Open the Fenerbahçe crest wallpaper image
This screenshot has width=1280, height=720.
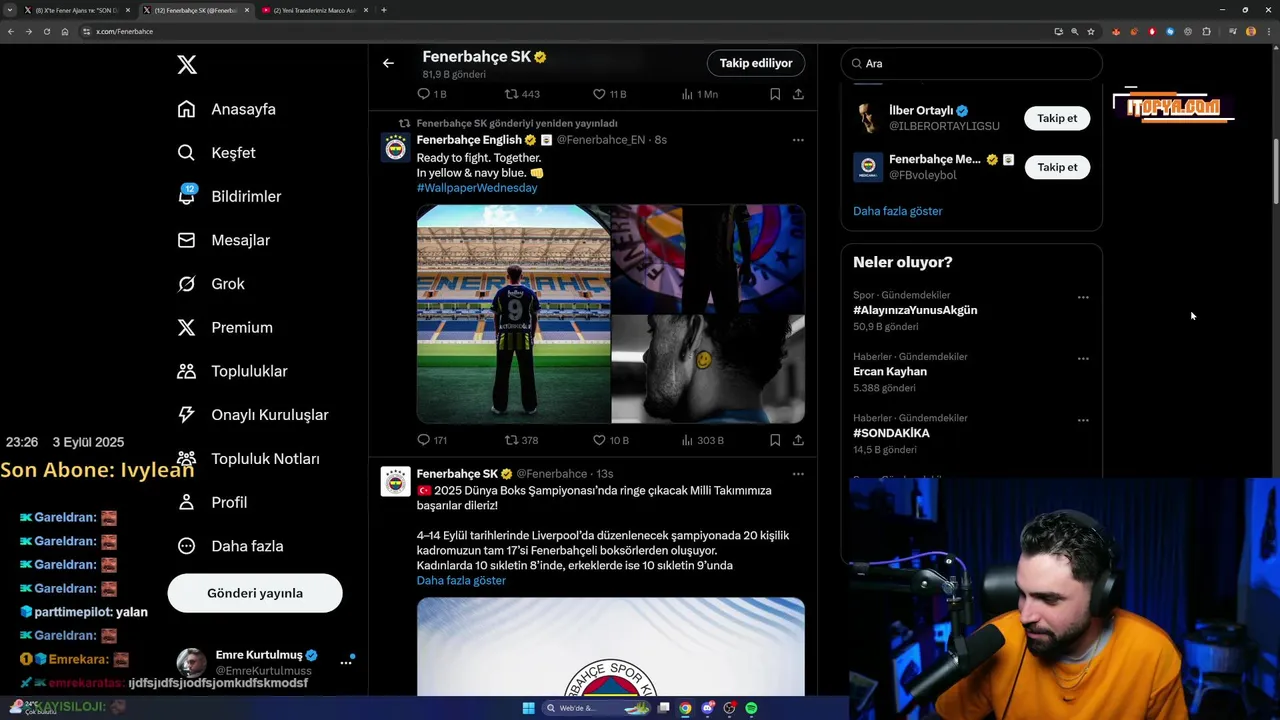708,259
